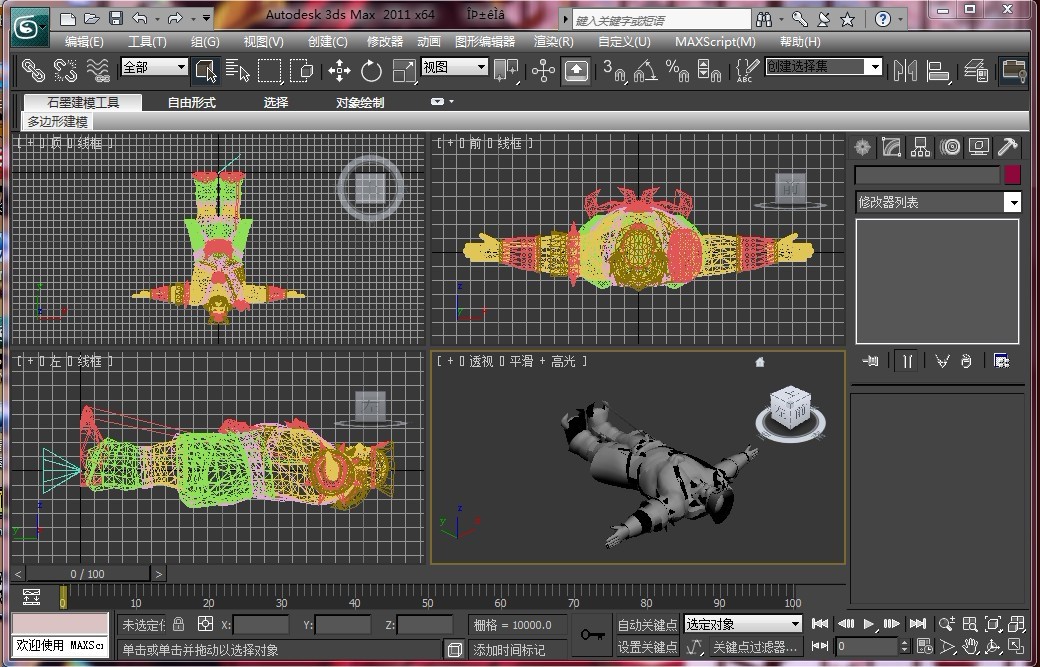Open the 选定对象 key filter dropdown
The image size is (1040, 667).
click(x=743, y=624)
